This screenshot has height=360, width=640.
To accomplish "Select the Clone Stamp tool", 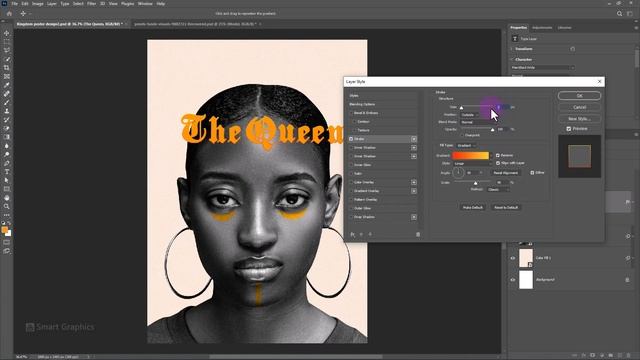I will coord(7,111).
